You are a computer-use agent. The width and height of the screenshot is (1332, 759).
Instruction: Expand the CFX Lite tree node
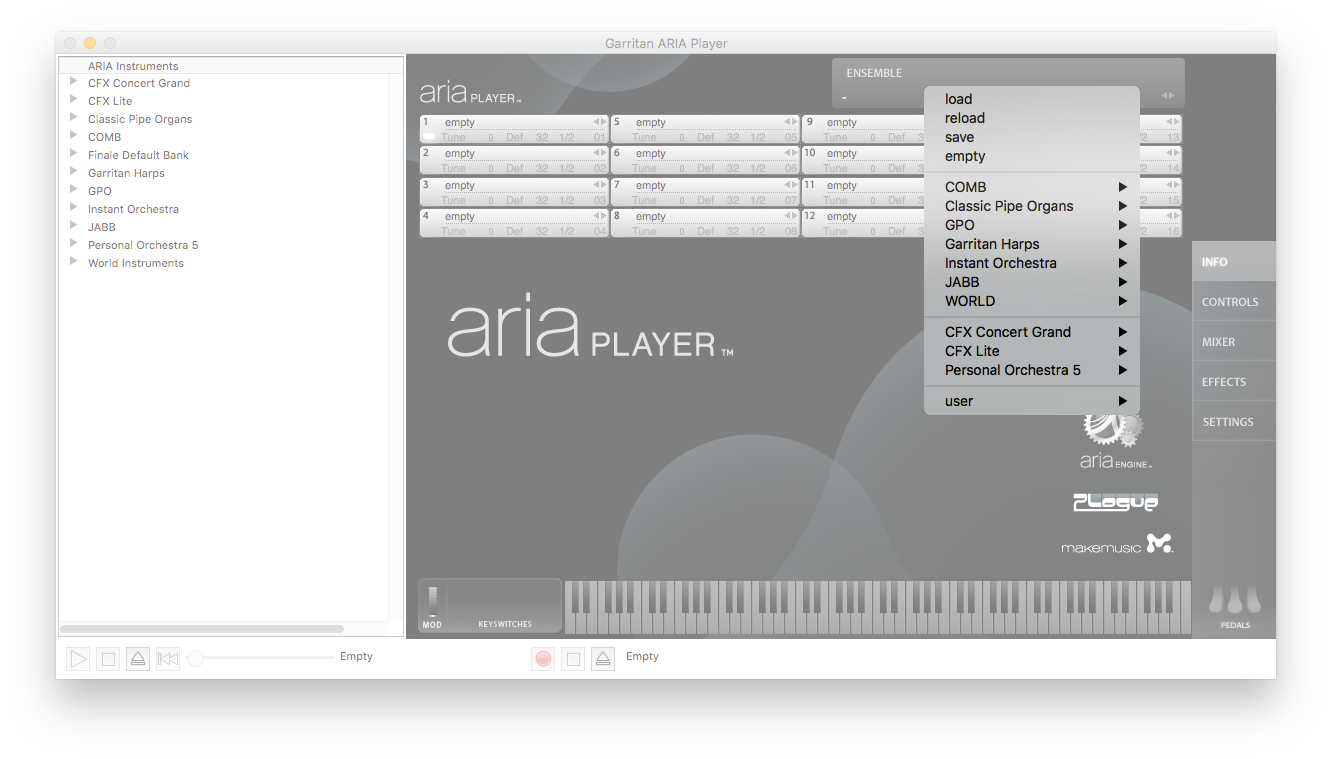[74, 100]
